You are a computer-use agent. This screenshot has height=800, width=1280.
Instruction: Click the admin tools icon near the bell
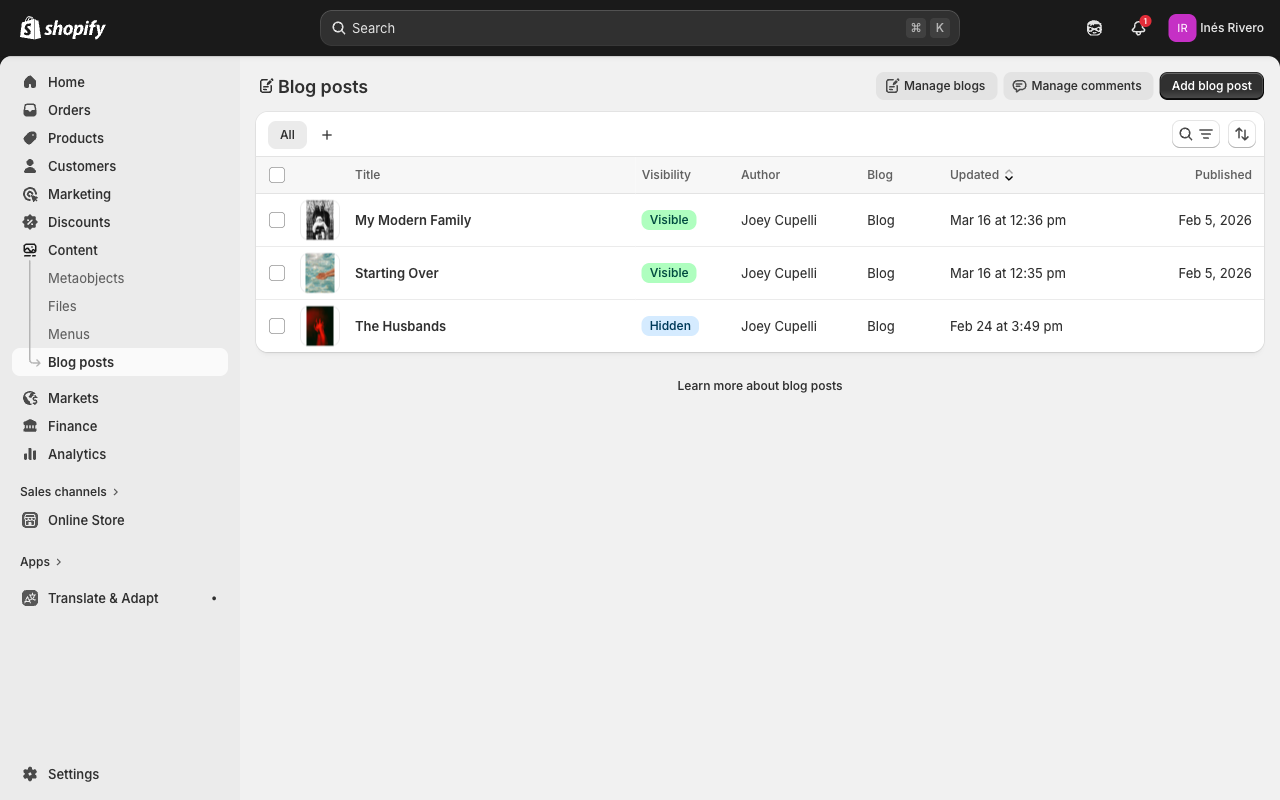1094,28
